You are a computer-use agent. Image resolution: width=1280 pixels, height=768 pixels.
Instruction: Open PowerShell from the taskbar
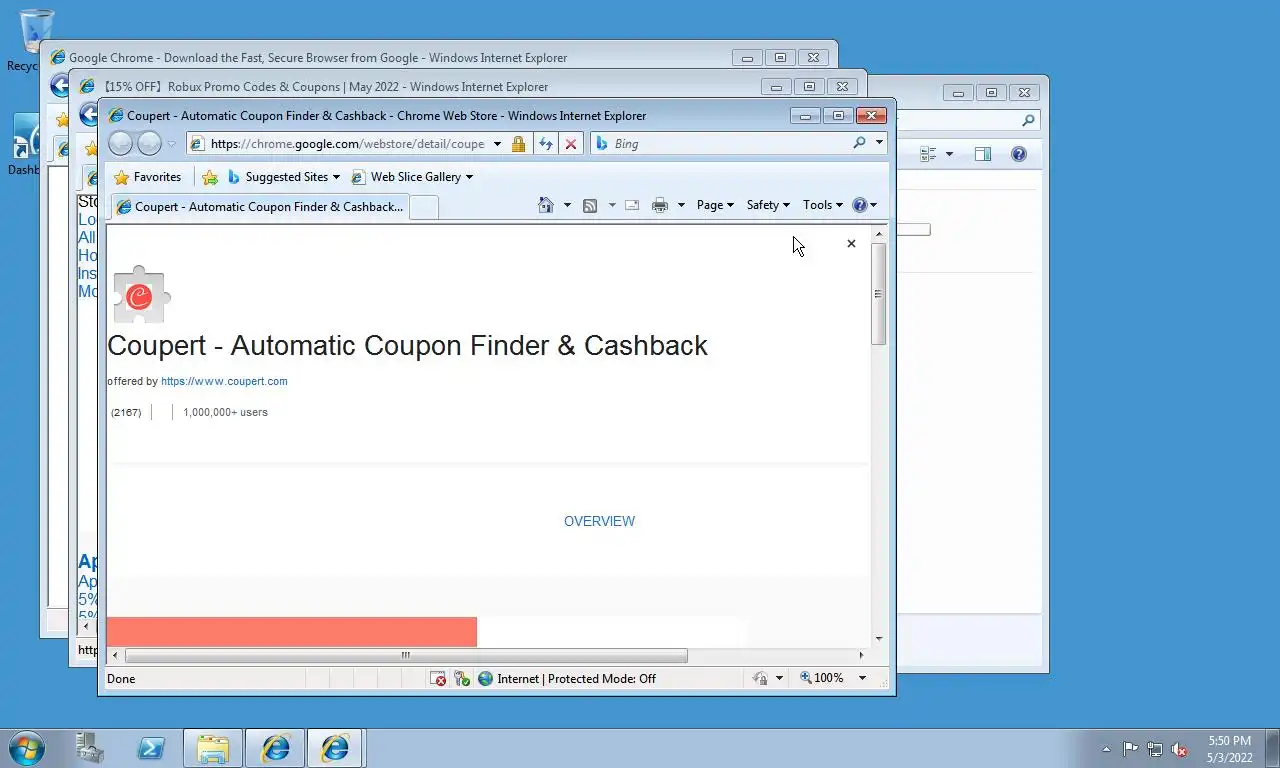pyautogui.click(x=151, y=748)
